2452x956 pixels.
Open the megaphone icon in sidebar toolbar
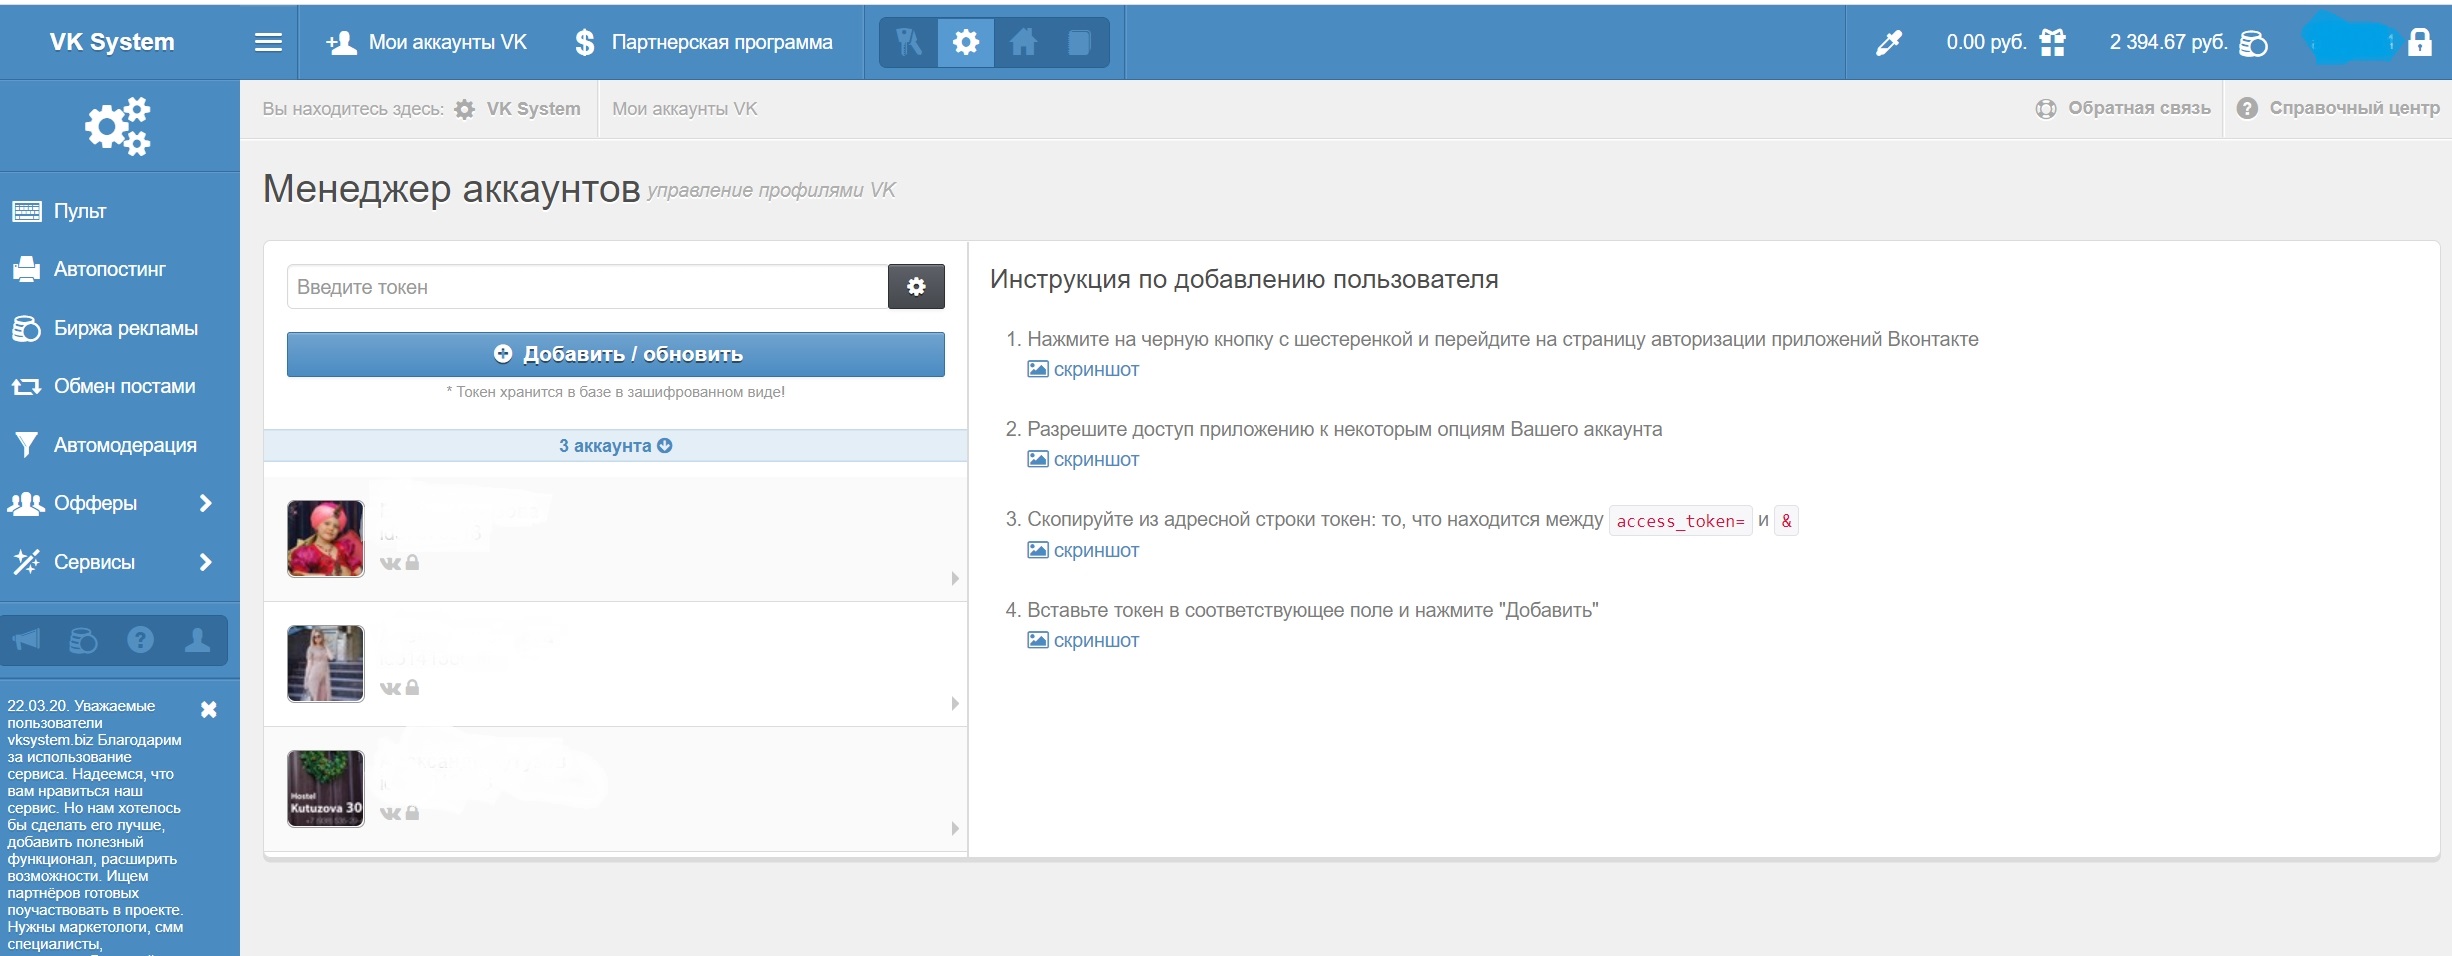point(27,640)
